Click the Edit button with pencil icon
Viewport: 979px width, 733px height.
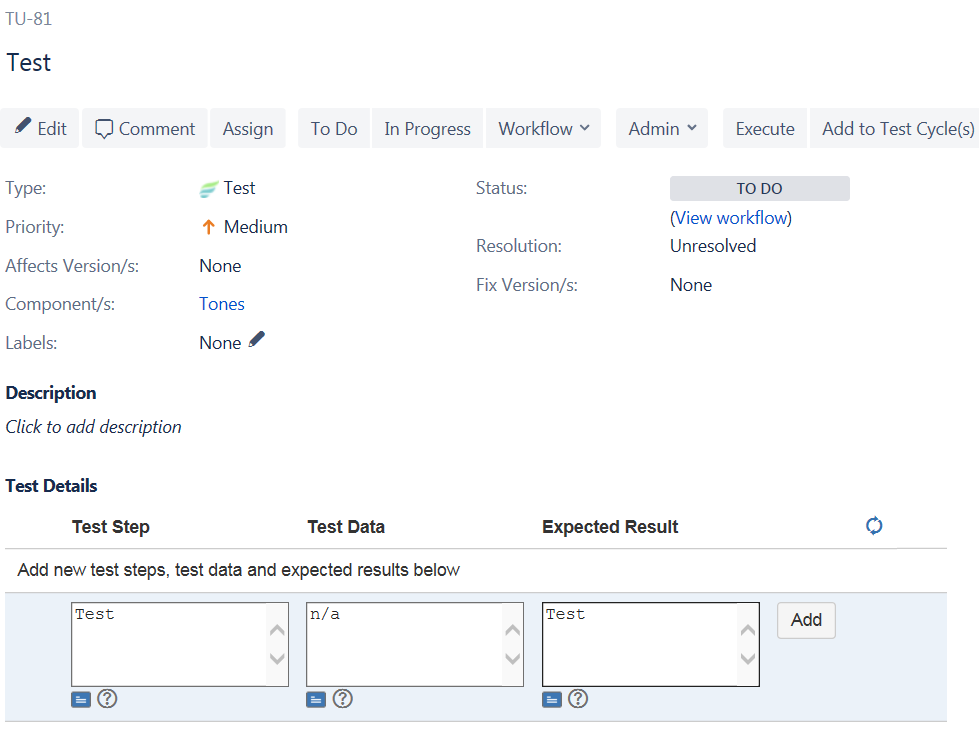coord(40,128)
